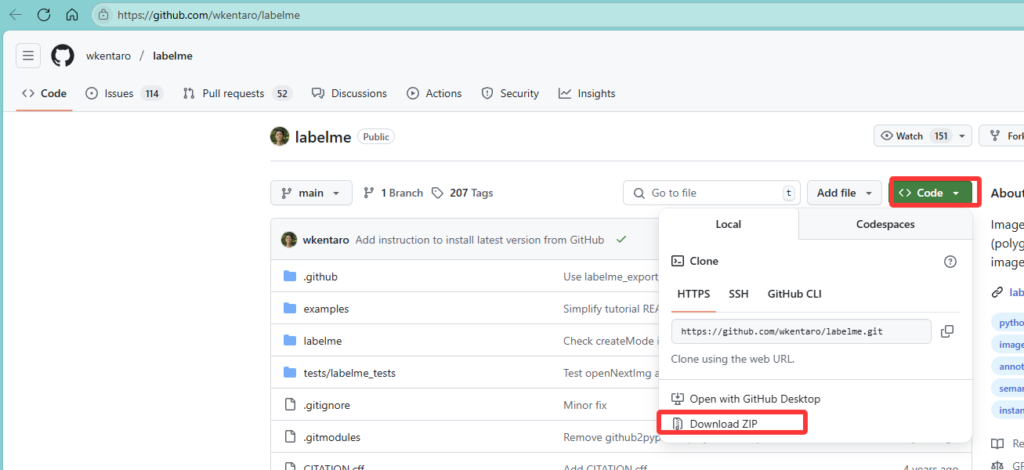Open the Discussions tab
The width and height of the screenshot is (1024, 470).
(x=349, y=93)
